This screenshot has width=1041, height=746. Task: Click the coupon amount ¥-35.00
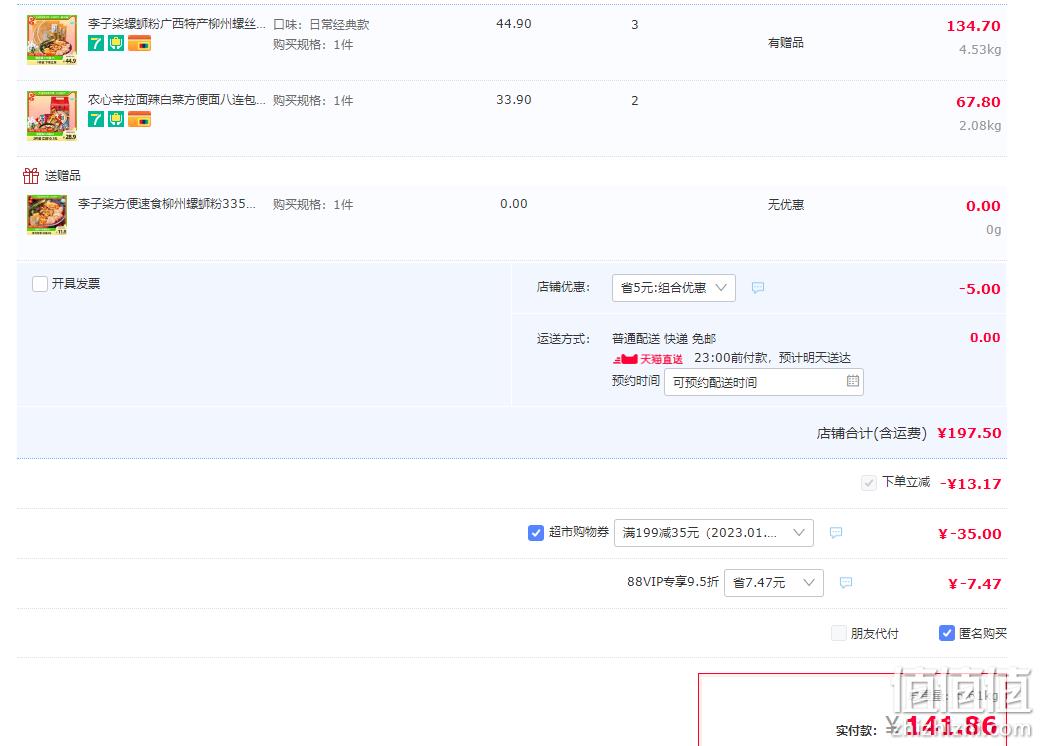969,534
